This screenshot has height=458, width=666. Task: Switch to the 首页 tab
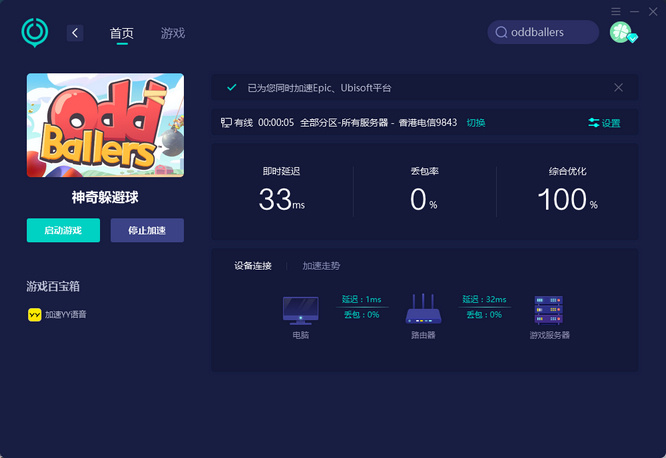[122, 33]
